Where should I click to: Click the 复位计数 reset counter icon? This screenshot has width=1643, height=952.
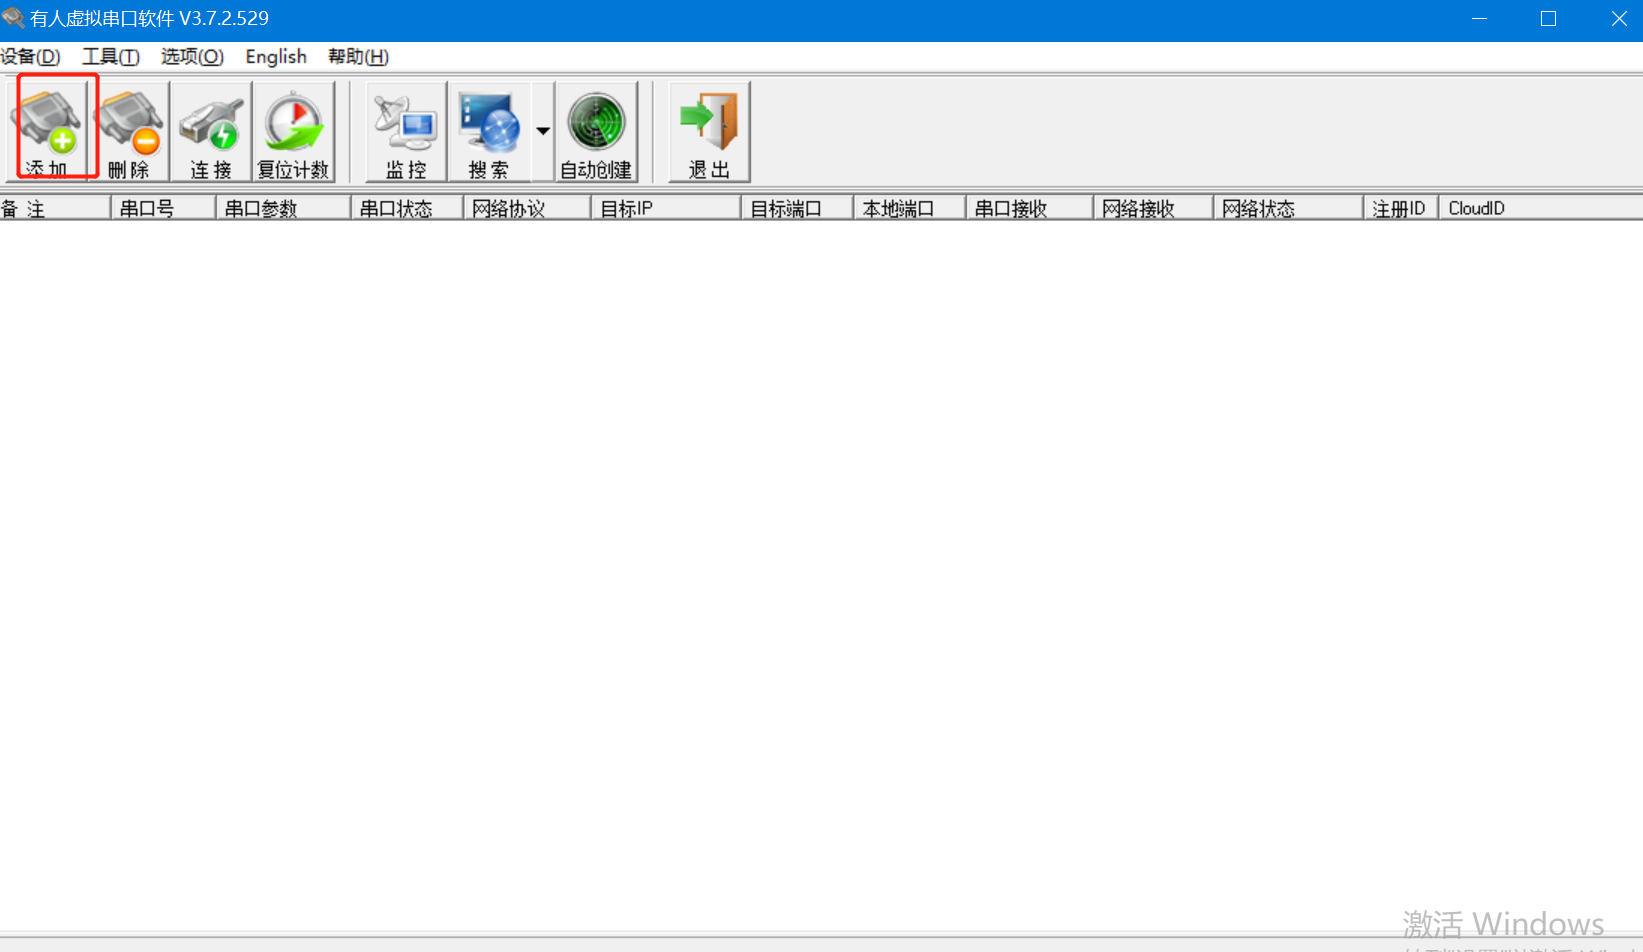click(x=293, y=130)
